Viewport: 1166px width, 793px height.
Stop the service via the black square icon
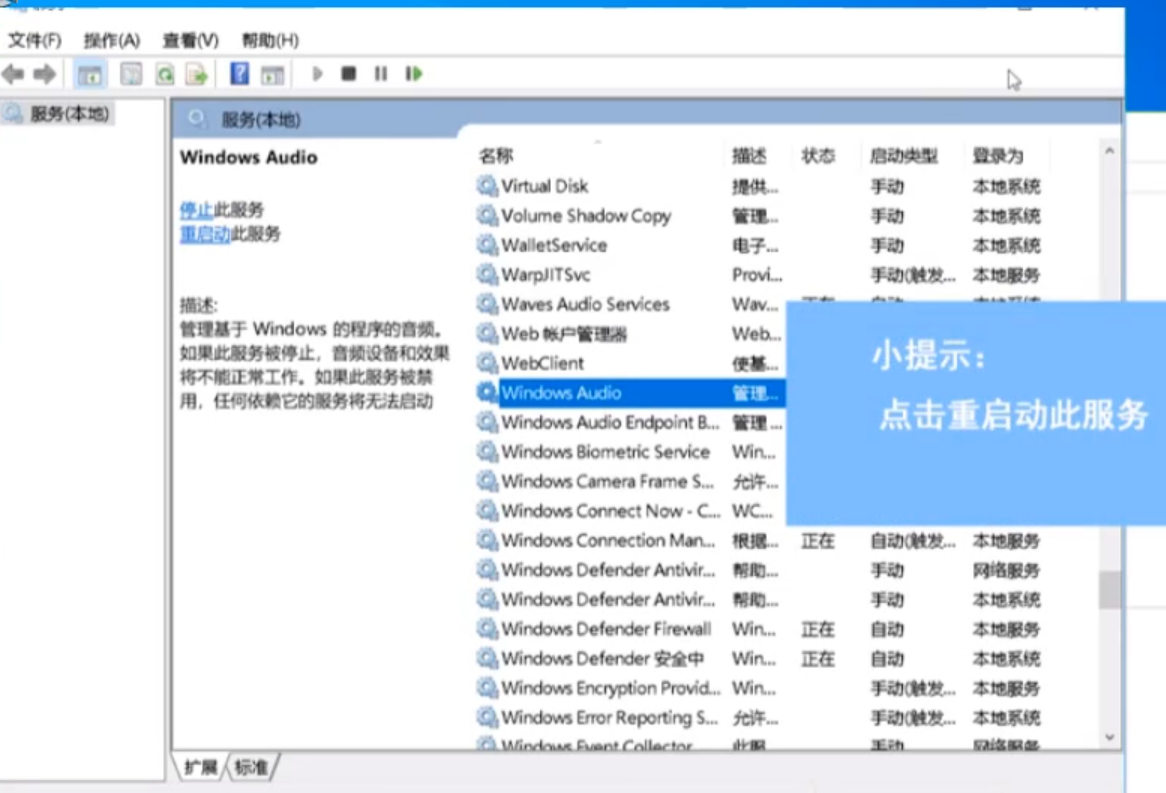(x=348, y=73)
